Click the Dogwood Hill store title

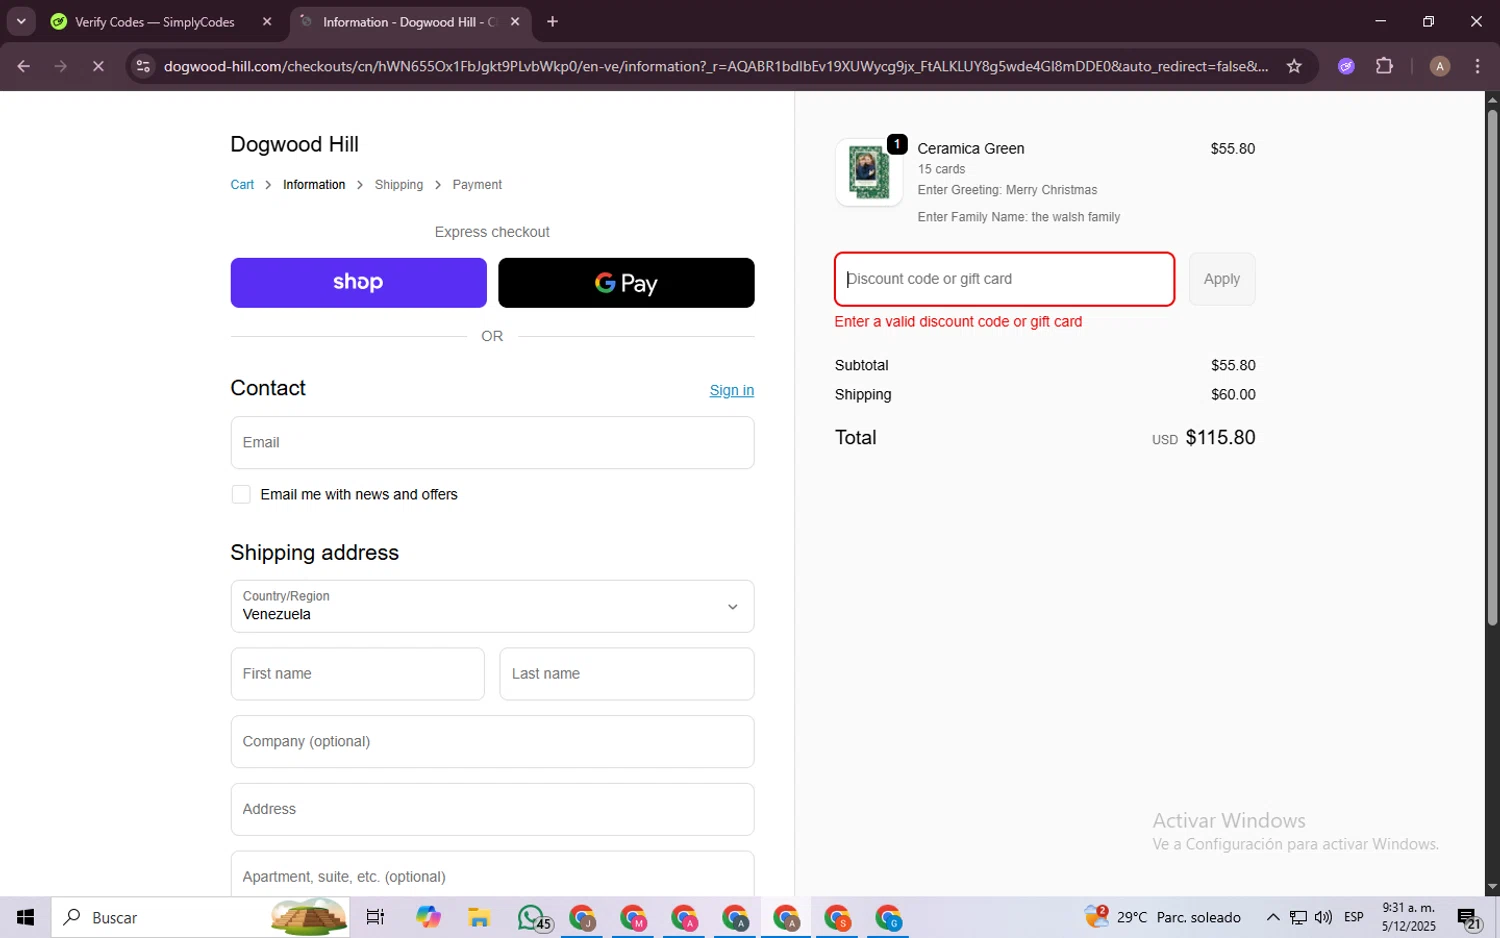(x=294, y=144)
